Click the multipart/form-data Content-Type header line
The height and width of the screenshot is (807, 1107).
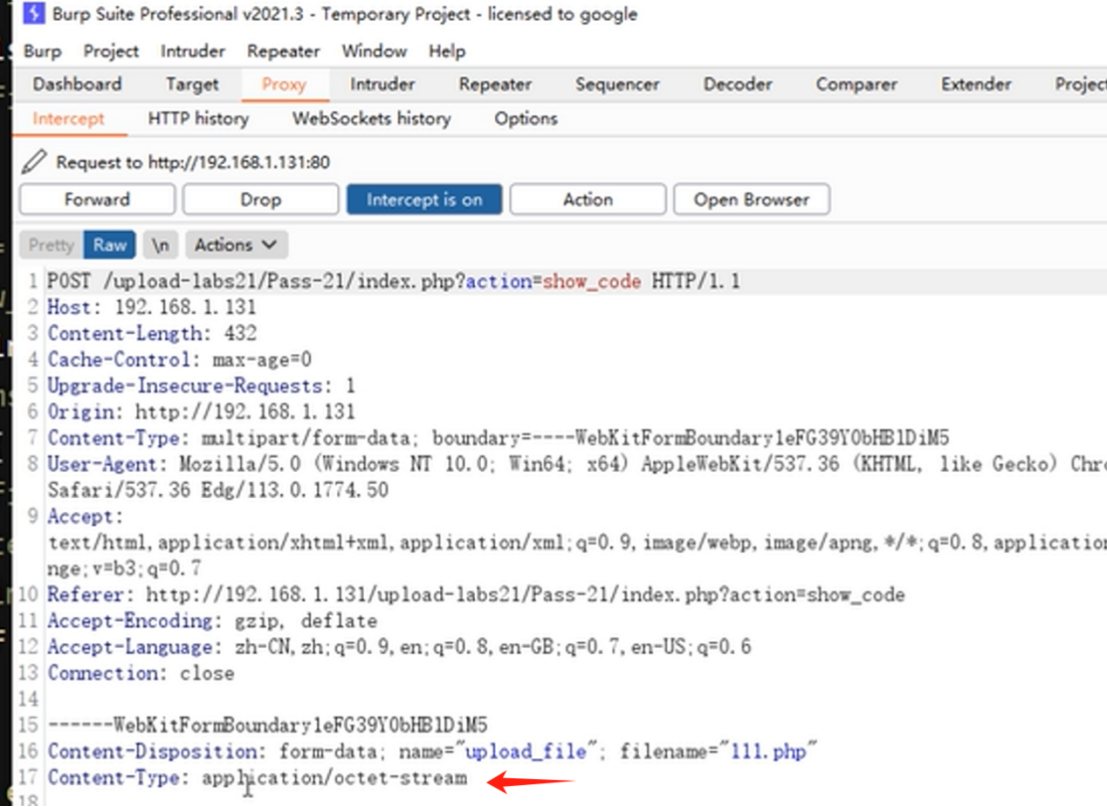498,438
